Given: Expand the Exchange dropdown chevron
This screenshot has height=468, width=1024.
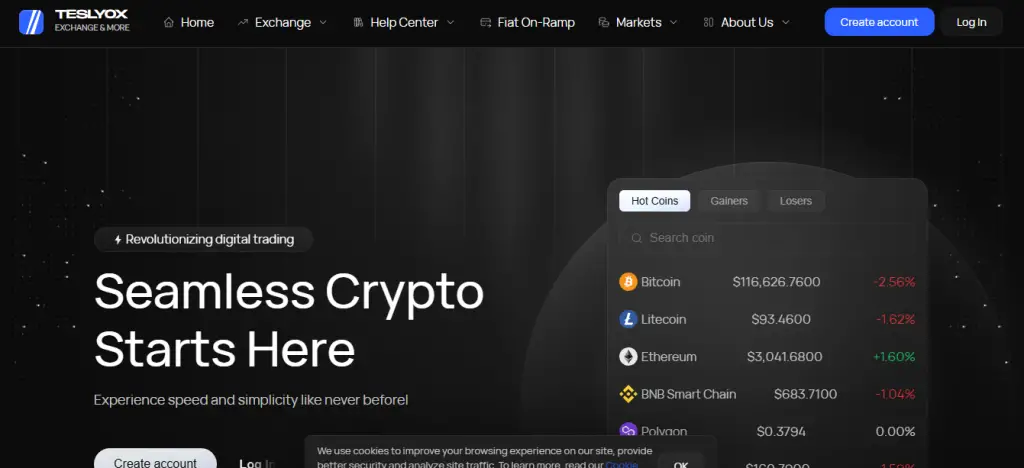Looking at the screenshot, I should click(x=323, y=22).
